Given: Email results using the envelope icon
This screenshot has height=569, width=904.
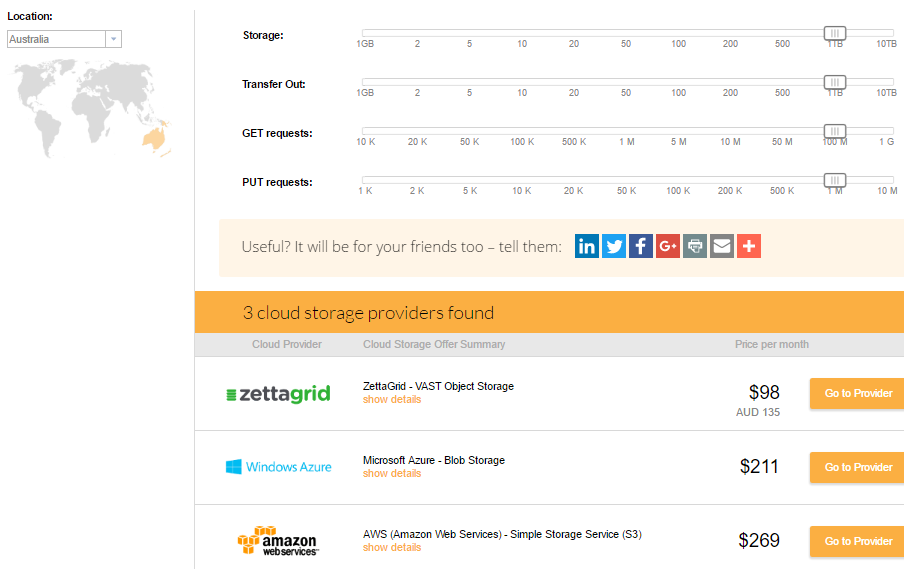Looking at the screenshot, I should point(722,246).
